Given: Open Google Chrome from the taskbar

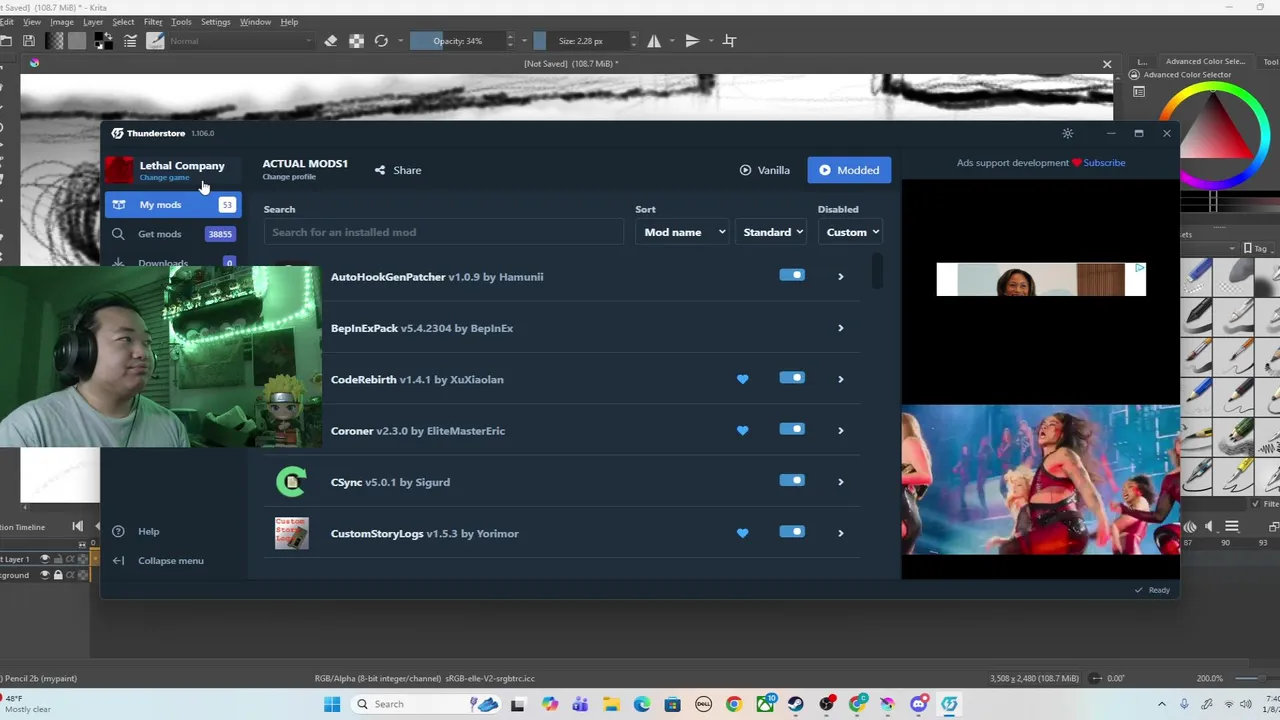Looking at the screenshot, I should click(733, 704).
